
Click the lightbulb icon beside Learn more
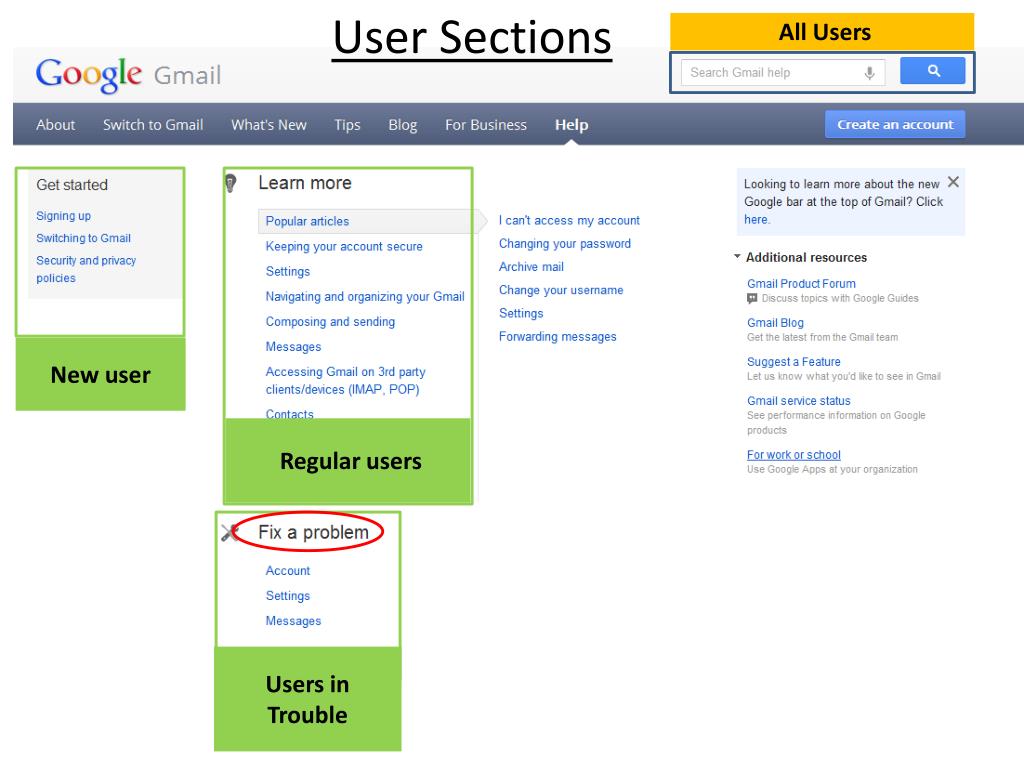click(x=230, y=183)
